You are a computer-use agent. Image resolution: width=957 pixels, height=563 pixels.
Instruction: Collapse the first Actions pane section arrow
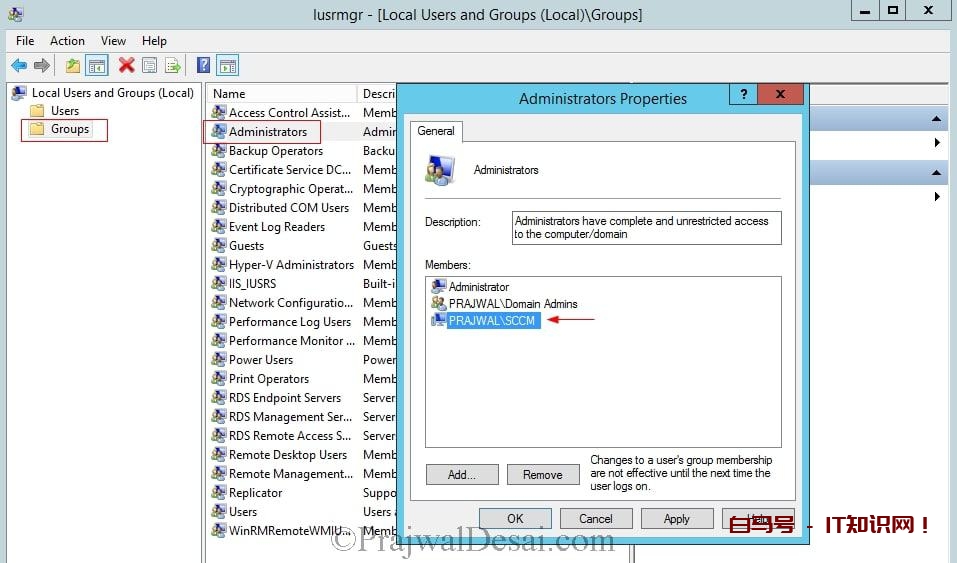(937, 119)
